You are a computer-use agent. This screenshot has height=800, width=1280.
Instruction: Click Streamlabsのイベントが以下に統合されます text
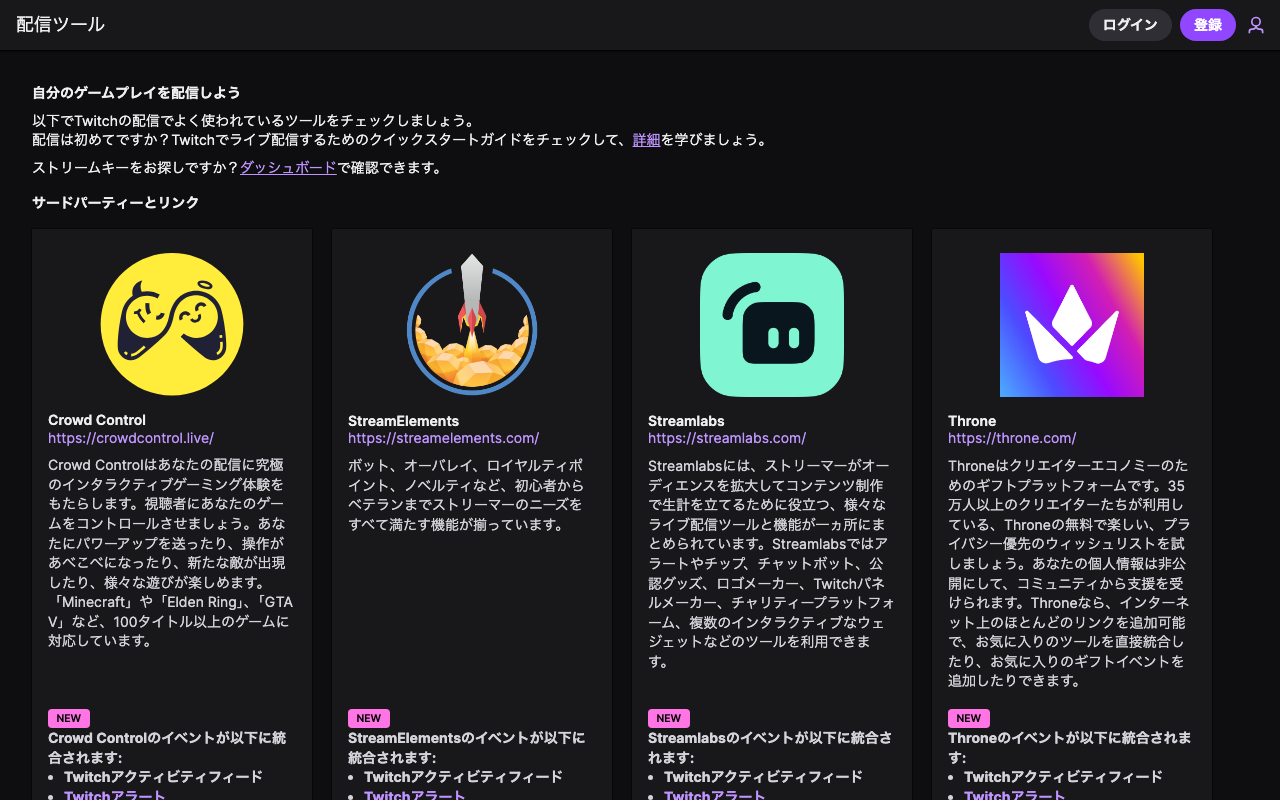click(770, 748)
